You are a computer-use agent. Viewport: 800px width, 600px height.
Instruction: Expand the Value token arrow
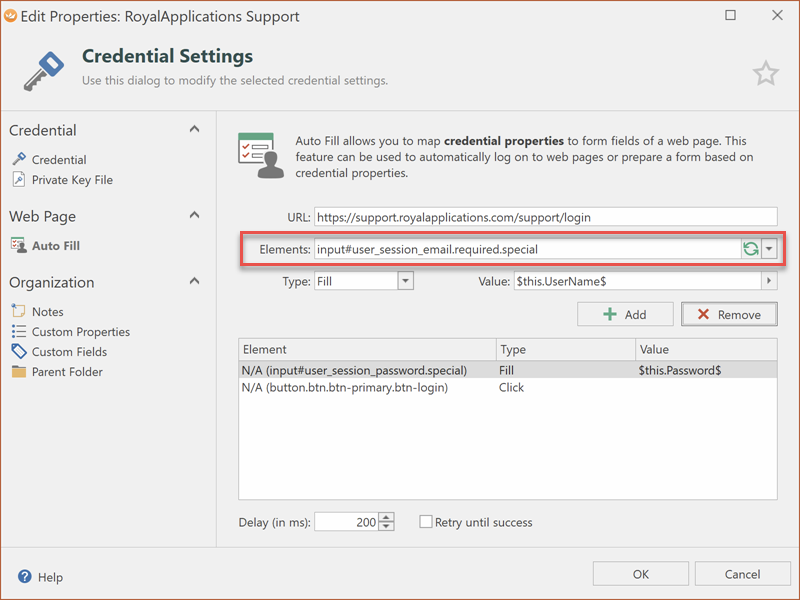[x=769, y=282]
